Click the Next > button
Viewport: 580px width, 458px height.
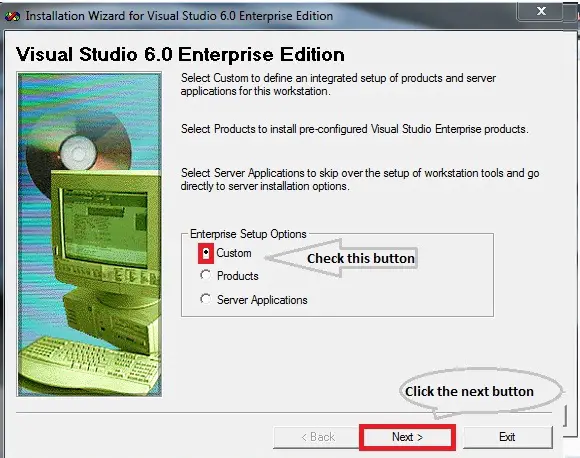pos(407,437)
